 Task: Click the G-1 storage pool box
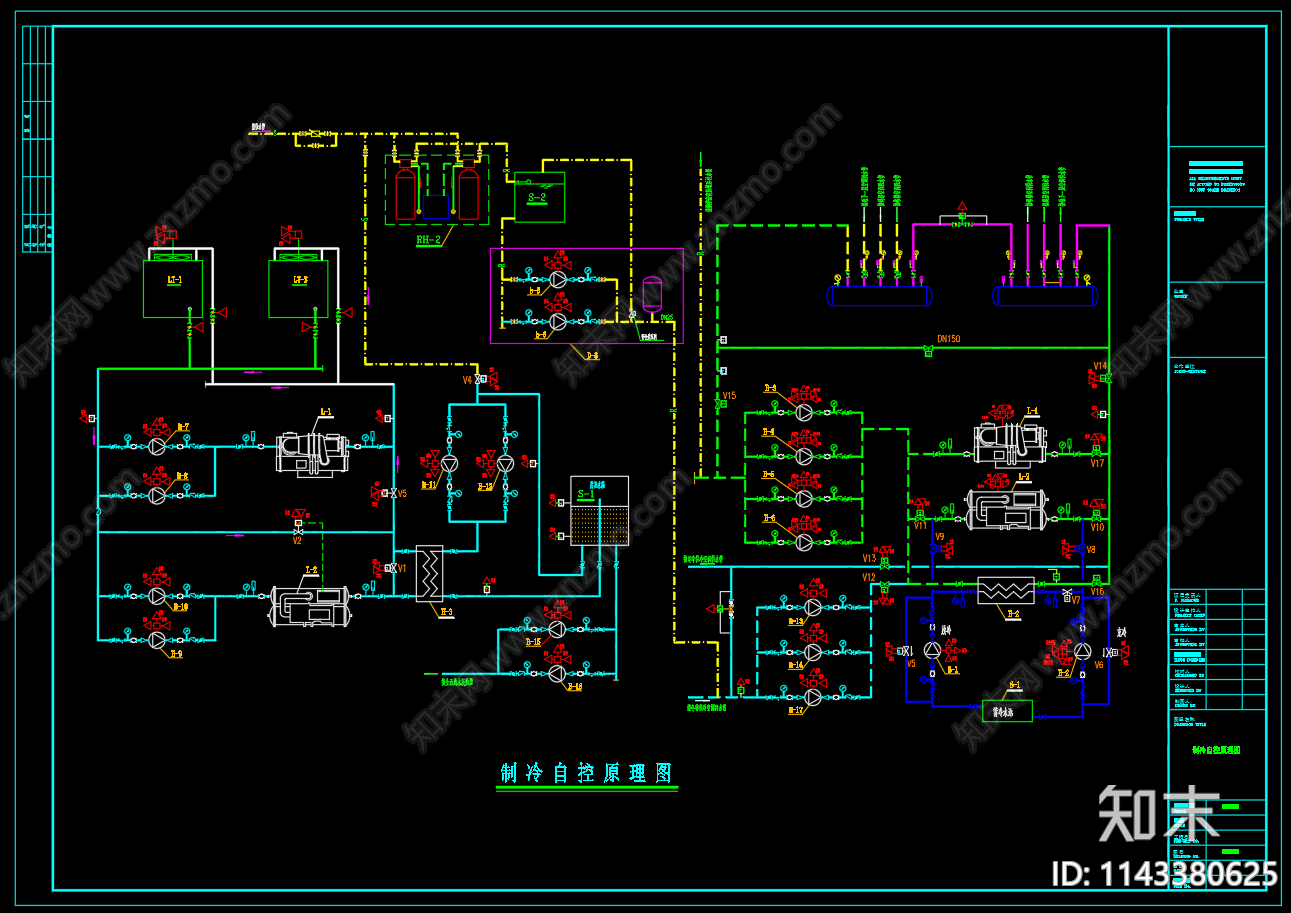click(x=1008, y=712)
